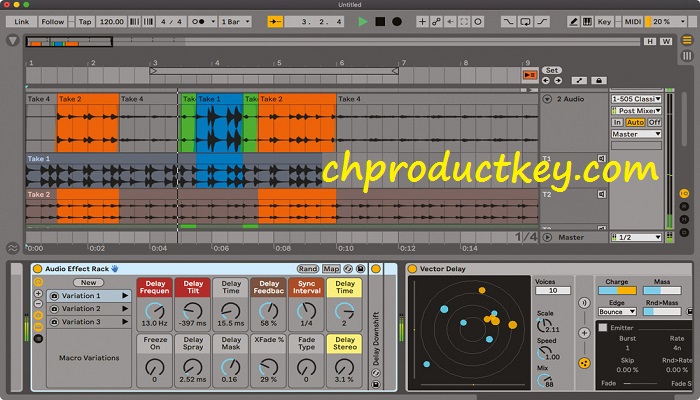Activate the Punch-In switch icon

508,21
